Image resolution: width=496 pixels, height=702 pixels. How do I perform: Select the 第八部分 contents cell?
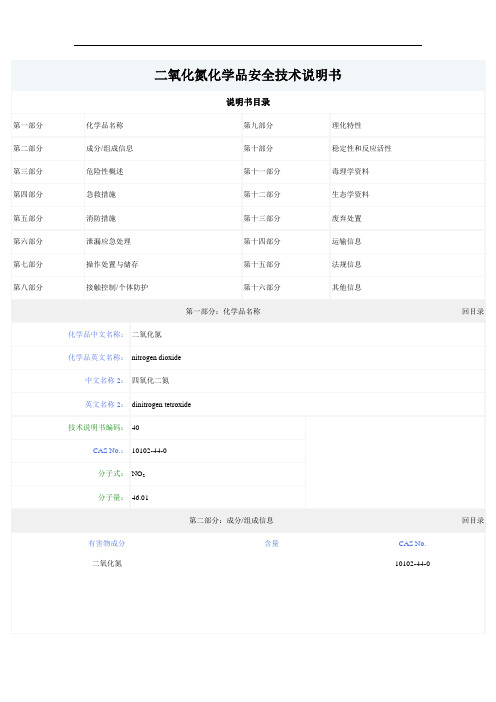tap(28, 287)
